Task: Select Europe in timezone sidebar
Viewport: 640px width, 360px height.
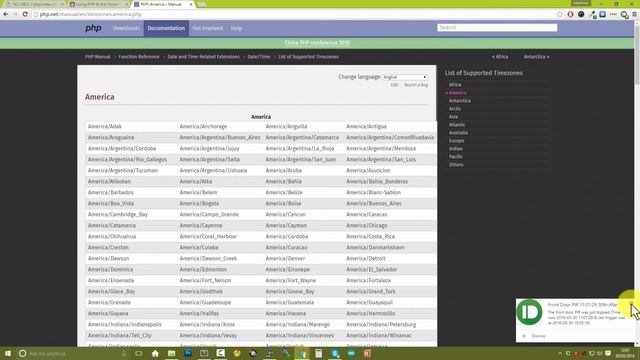Action: pyautogui.click(x=456, y=140)
